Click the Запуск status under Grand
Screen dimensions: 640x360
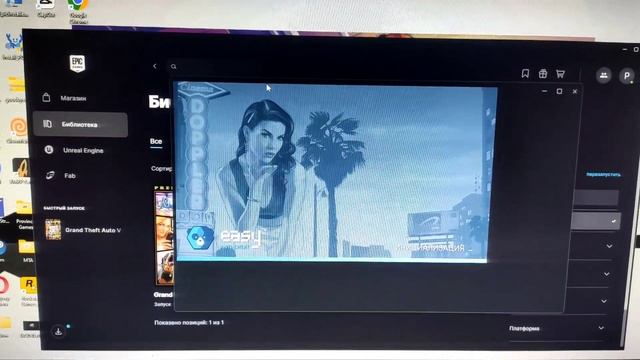[x=162, y=304]
